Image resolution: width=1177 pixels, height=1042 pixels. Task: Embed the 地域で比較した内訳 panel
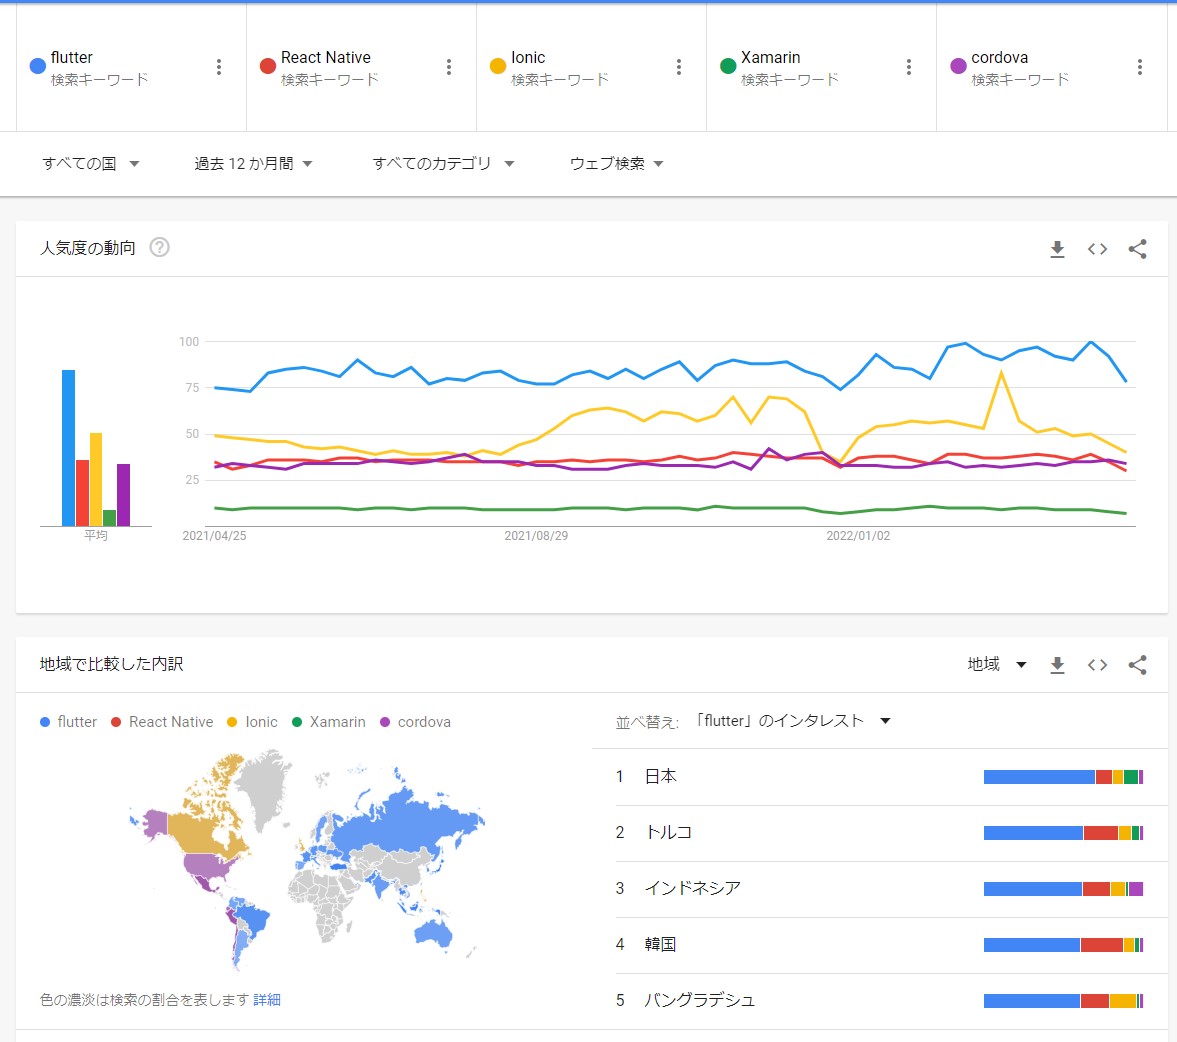click(1097, 664)
